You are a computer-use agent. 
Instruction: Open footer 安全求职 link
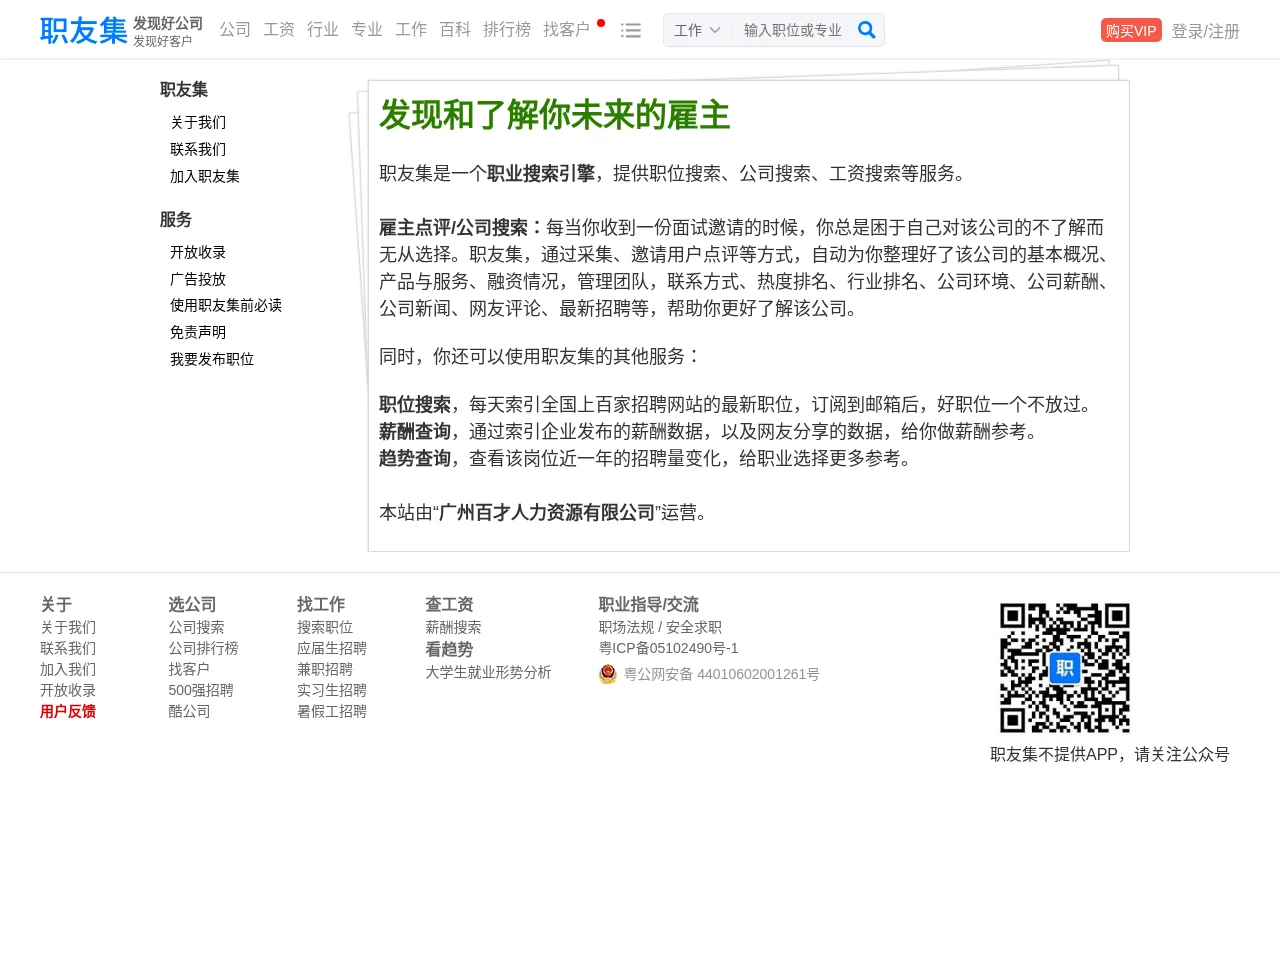click(x=694, y=627)
